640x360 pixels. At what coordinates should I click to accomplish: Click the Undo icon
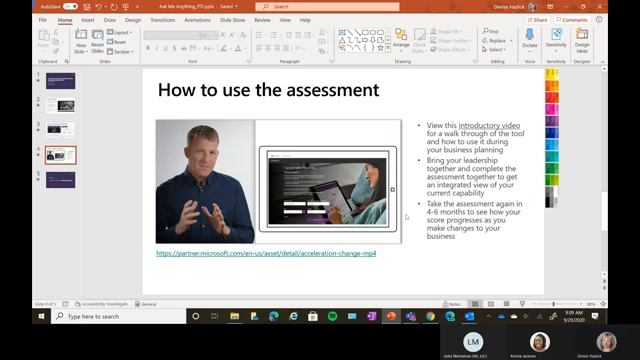pyautogui.click(x=98, y=7)
